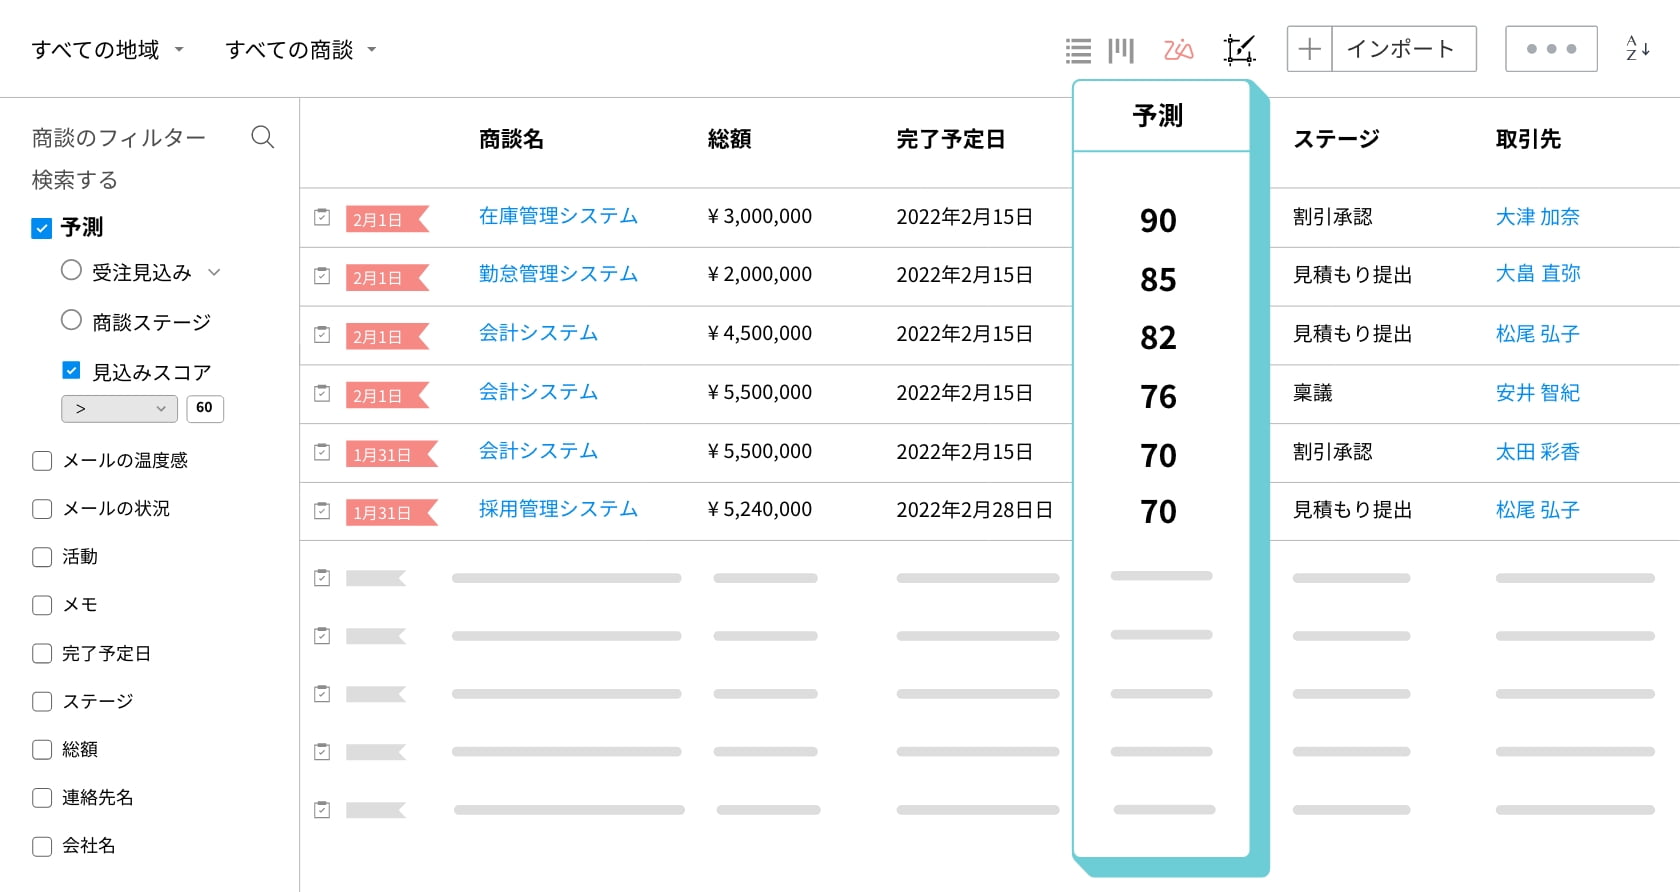Open the Zia assistant icon
The width and height of the screenshot is (1680, 892).
point(1179,49)
